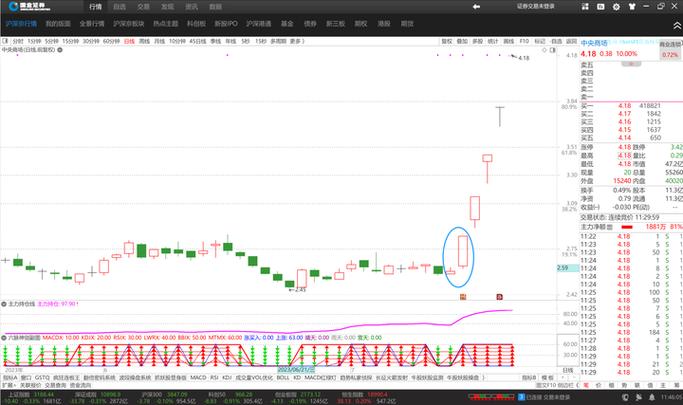
Task: Open 新股IPO submenu item
Action: click(226, 24)
